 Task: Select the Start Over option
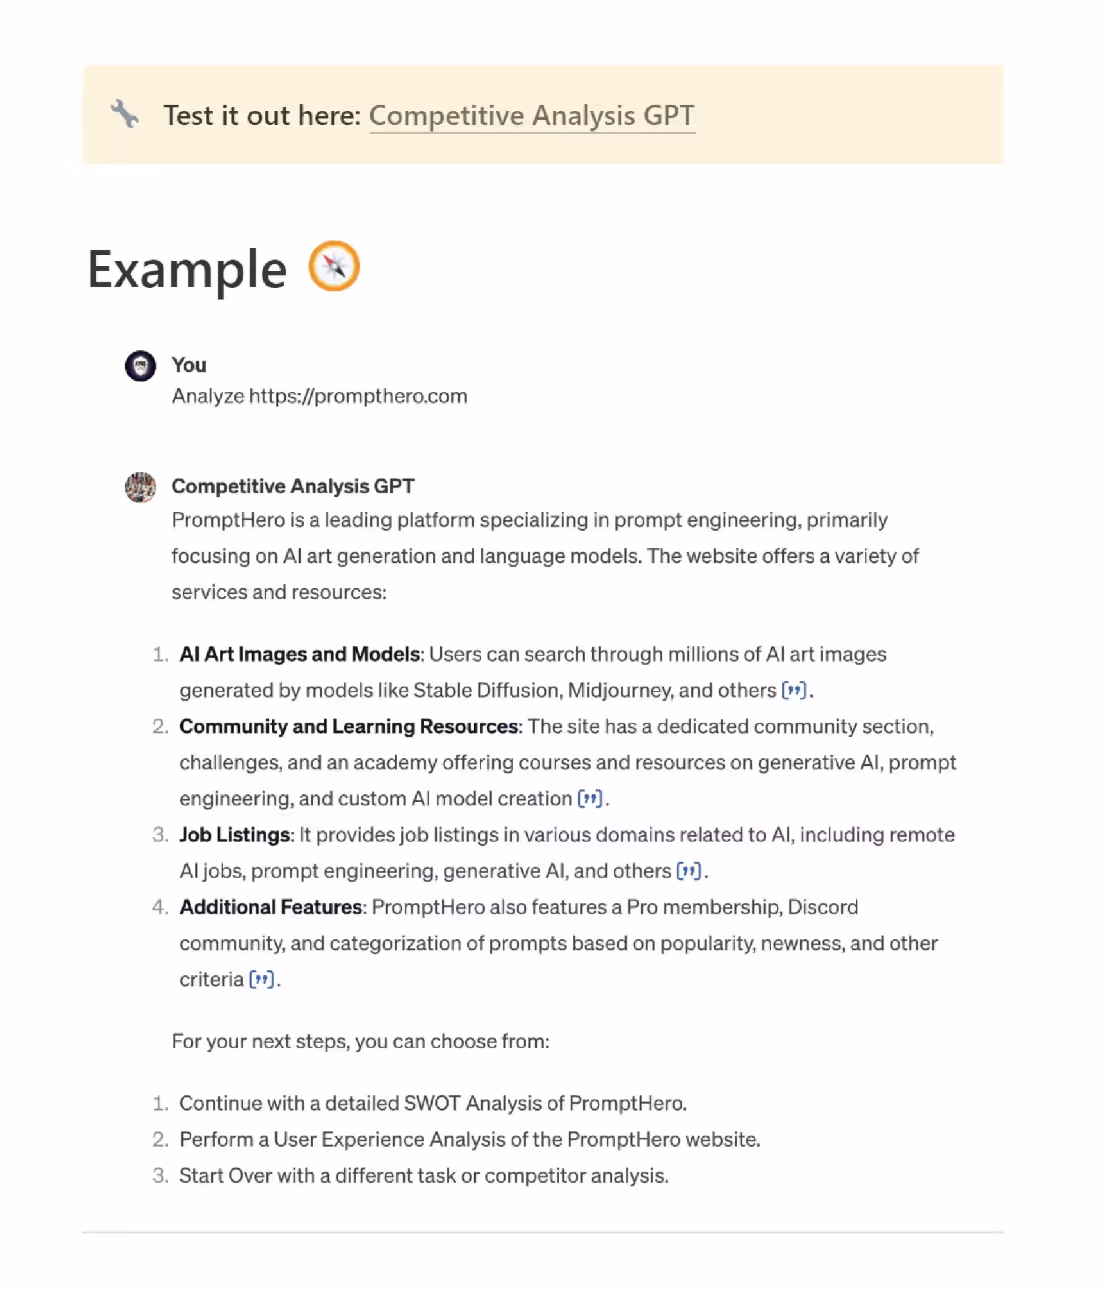click(424, 1176)
